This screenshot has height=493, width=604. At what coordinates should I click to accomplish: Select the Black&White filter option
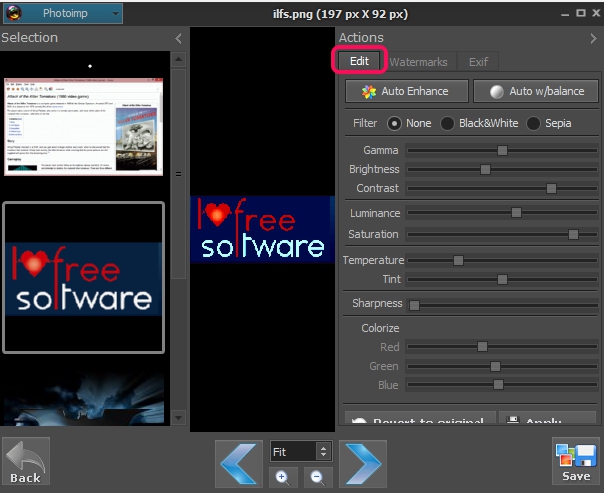click(x=449, y=123)
